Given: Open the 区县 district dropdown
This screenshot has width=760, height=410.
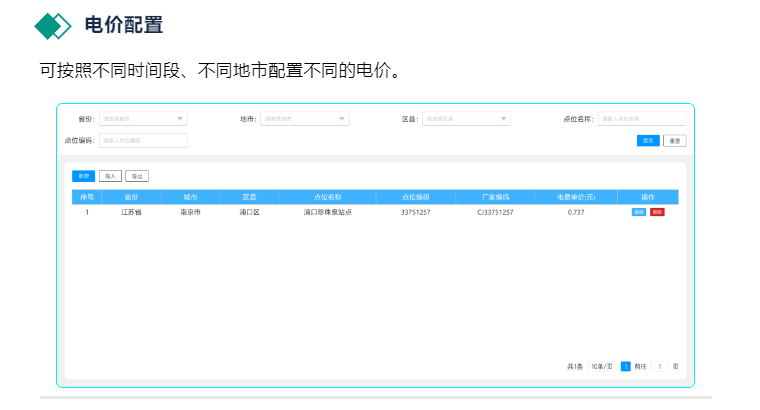Looking at the screenshot, I should click(466, 119).
